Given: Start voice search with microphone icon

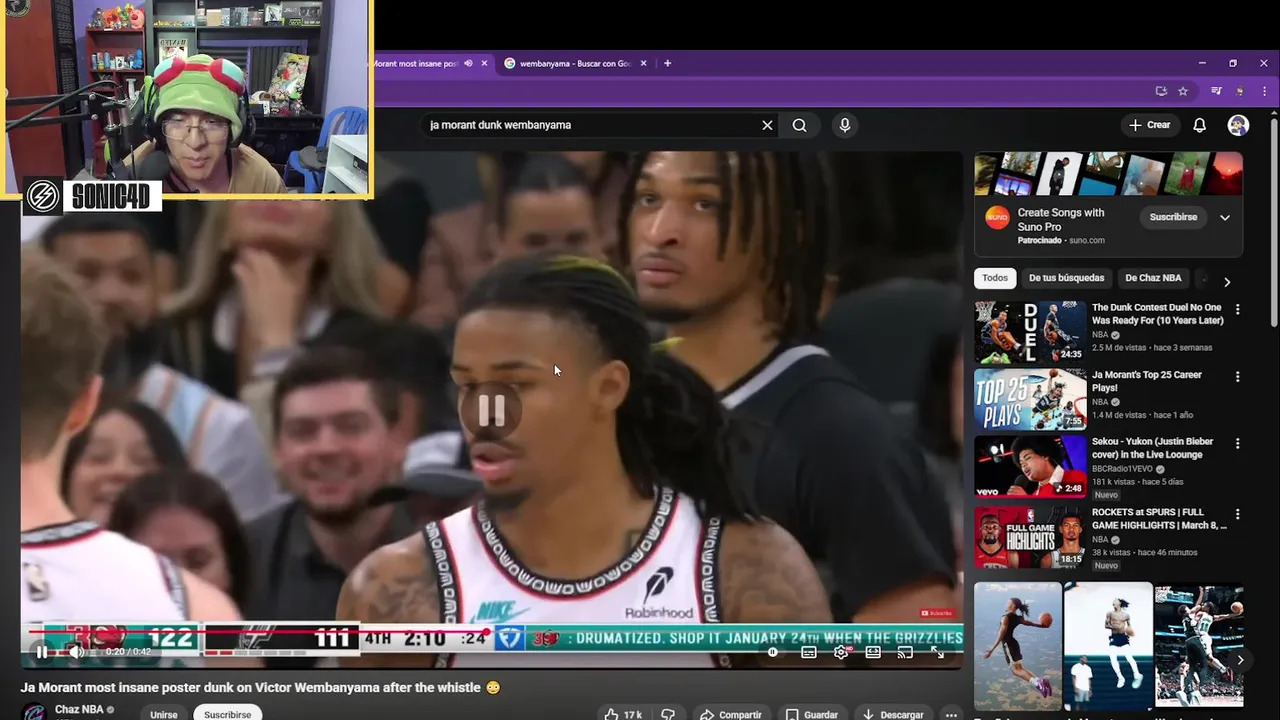Looking at the screenshot, I should point(845,125).
